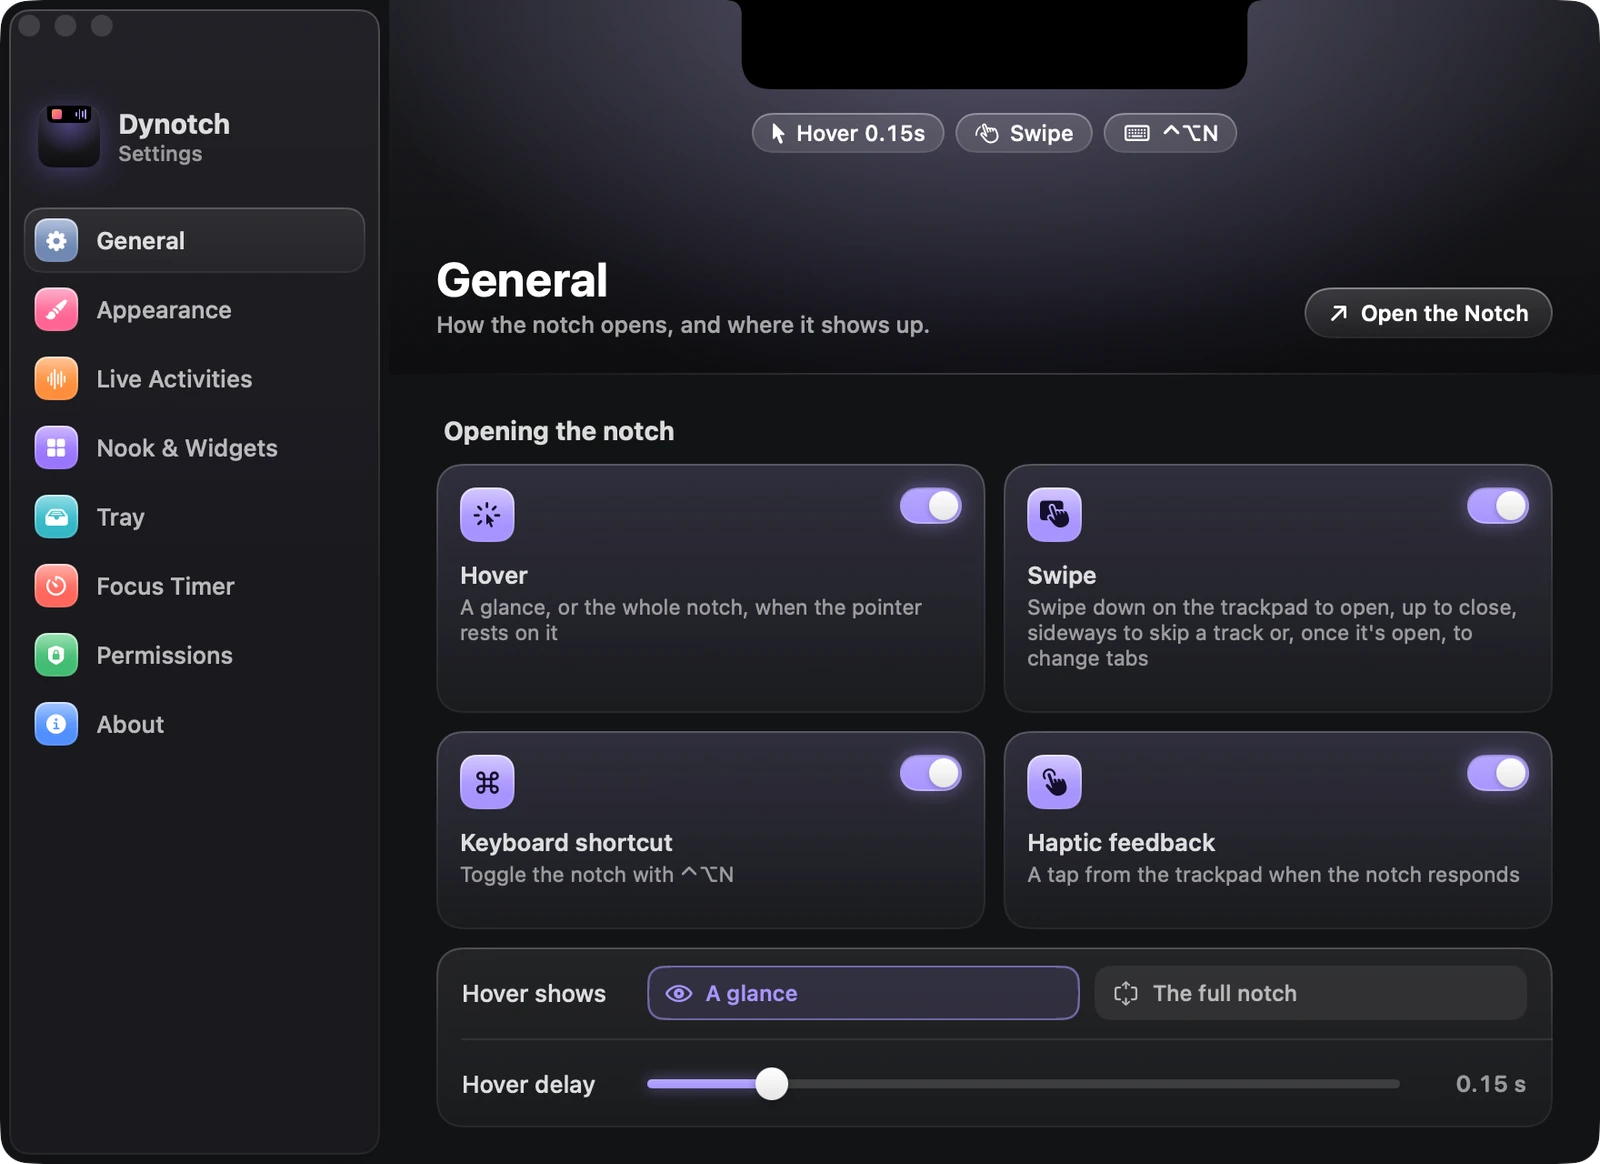This screenshot has height=1164, width=1600.
Task: Click the eye icon beside A glance
Action: click(x=679, y=993)
